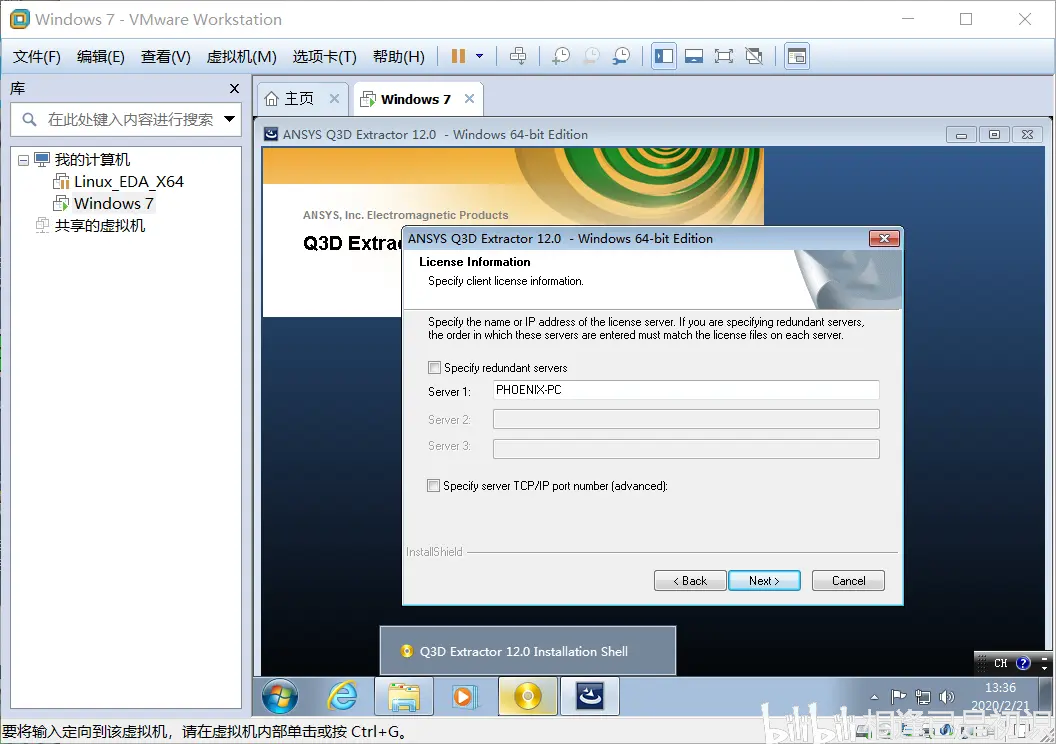Open Windows Explorer from the guest taskbar
1056x744 pixels.
403,696
